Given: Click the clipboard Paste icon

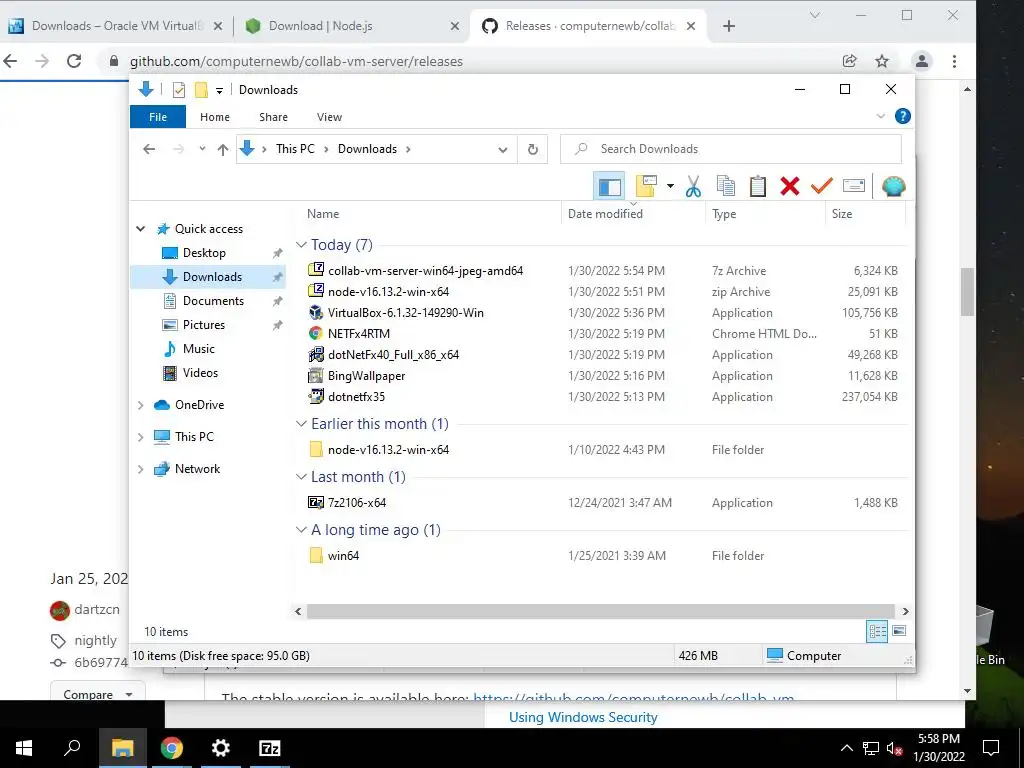Looking at the screenshot, I should [x=758, y=187].
